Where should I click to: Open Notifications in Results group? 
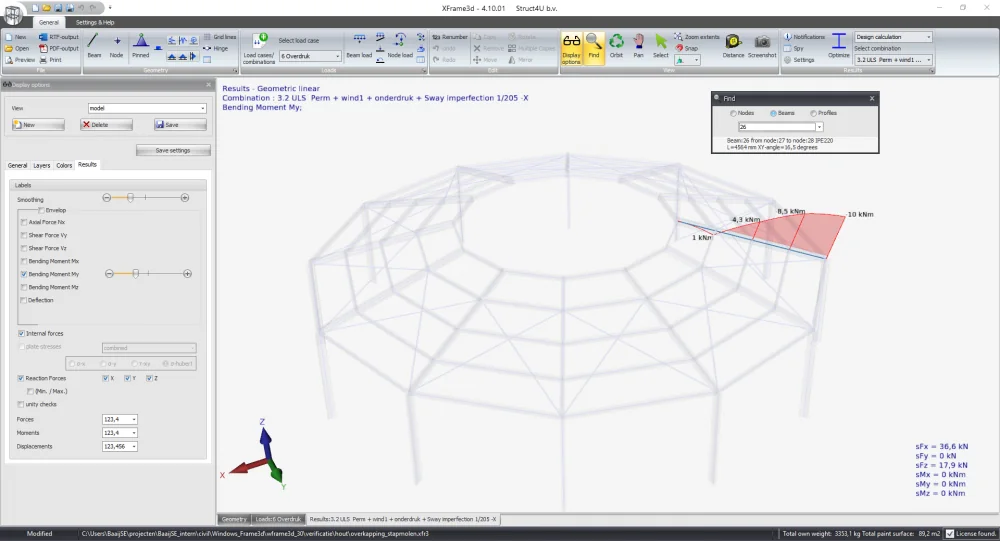804,37
